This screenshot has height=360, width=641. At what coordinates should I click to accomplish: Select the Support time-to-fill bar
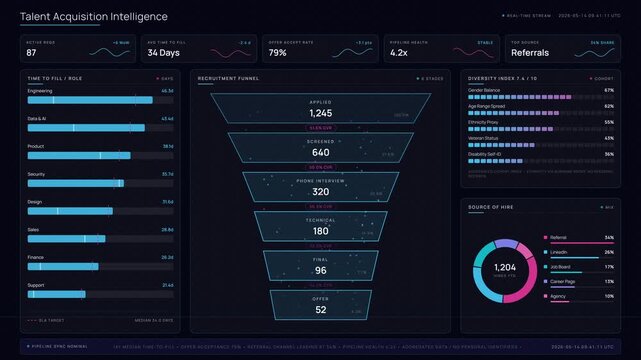click(x=101, y=295)
